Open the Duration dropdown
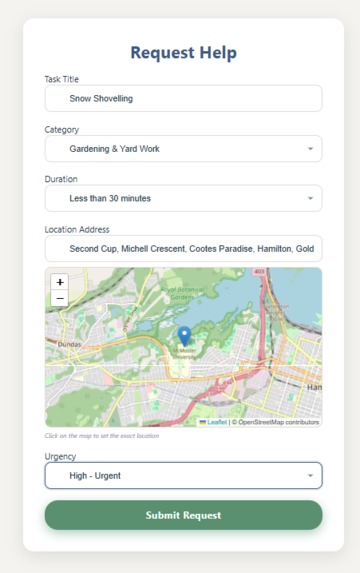This screenshot has width=360, height=573. pyautogui.click(x=183, y=198)
